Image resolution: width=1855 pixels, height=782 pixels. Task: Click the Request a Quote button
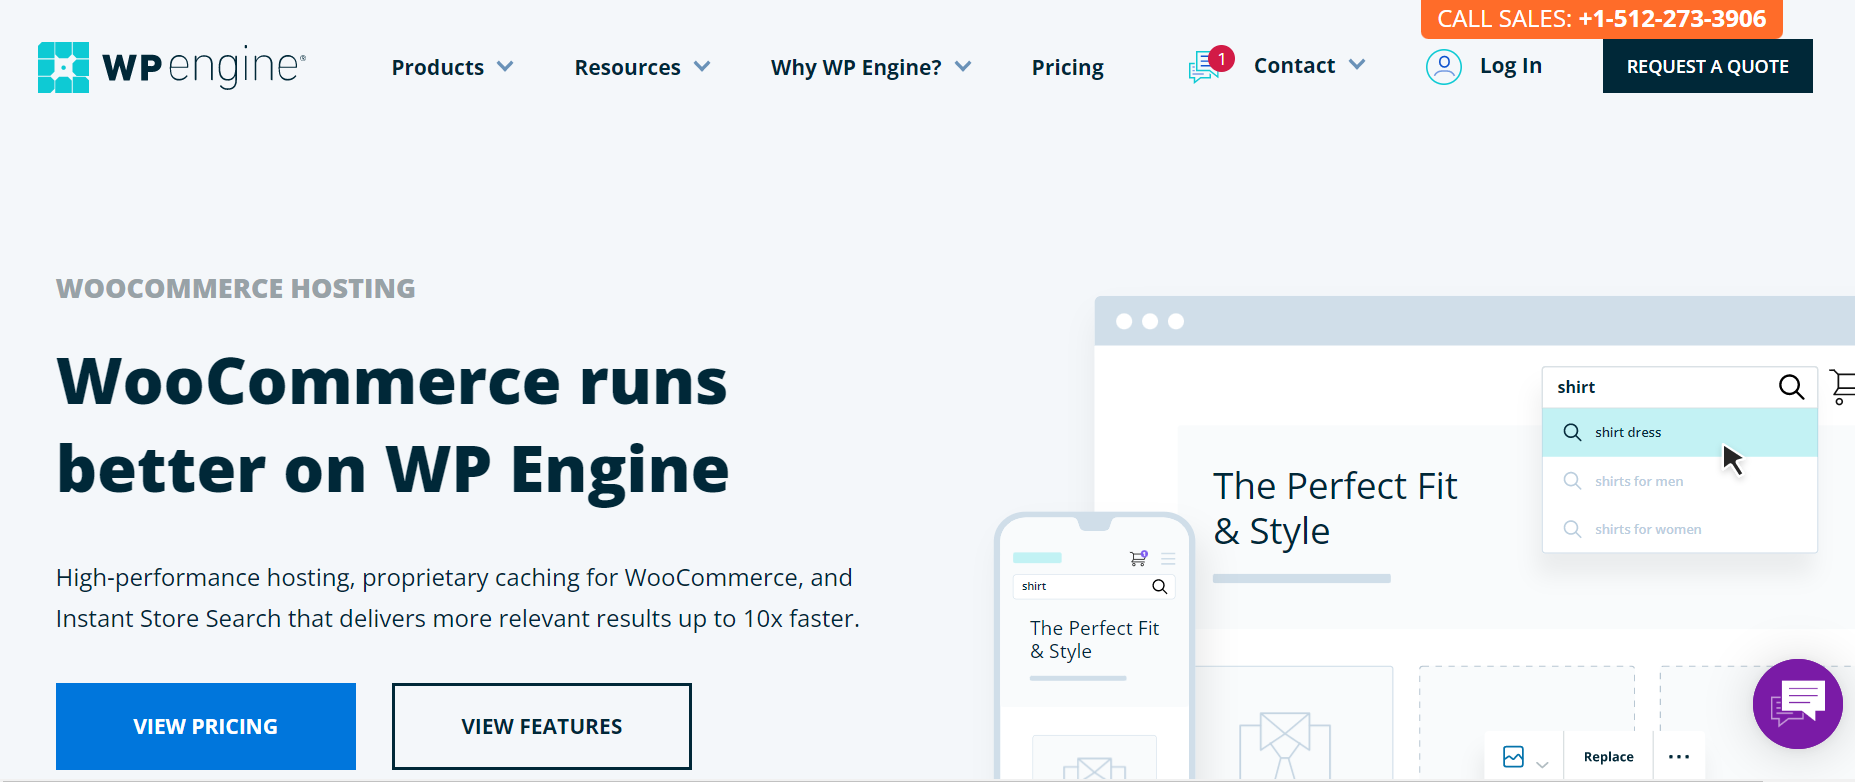point(1707,66)
